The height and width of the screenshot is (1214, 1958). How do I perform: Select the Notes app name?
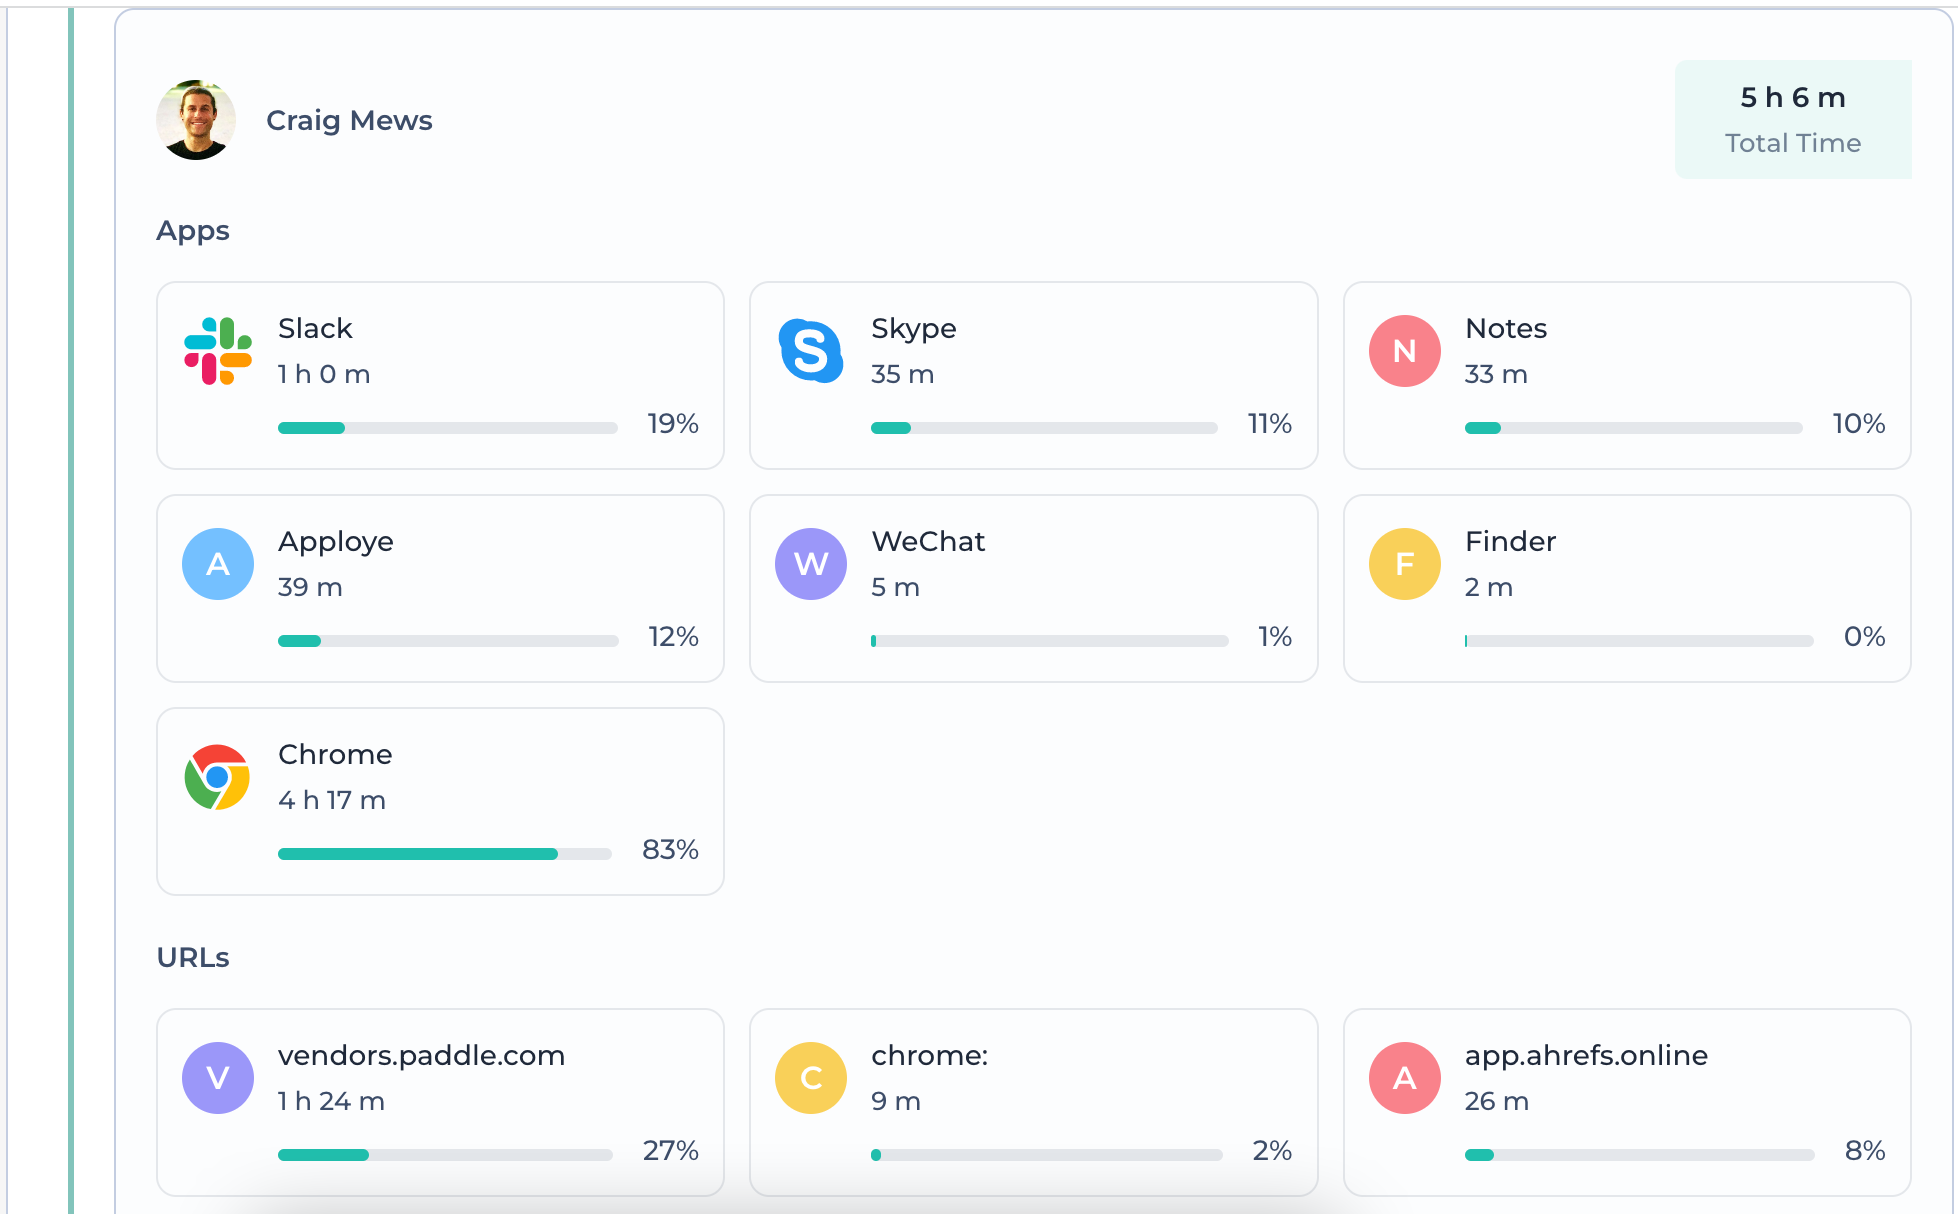click(1506, 328)
